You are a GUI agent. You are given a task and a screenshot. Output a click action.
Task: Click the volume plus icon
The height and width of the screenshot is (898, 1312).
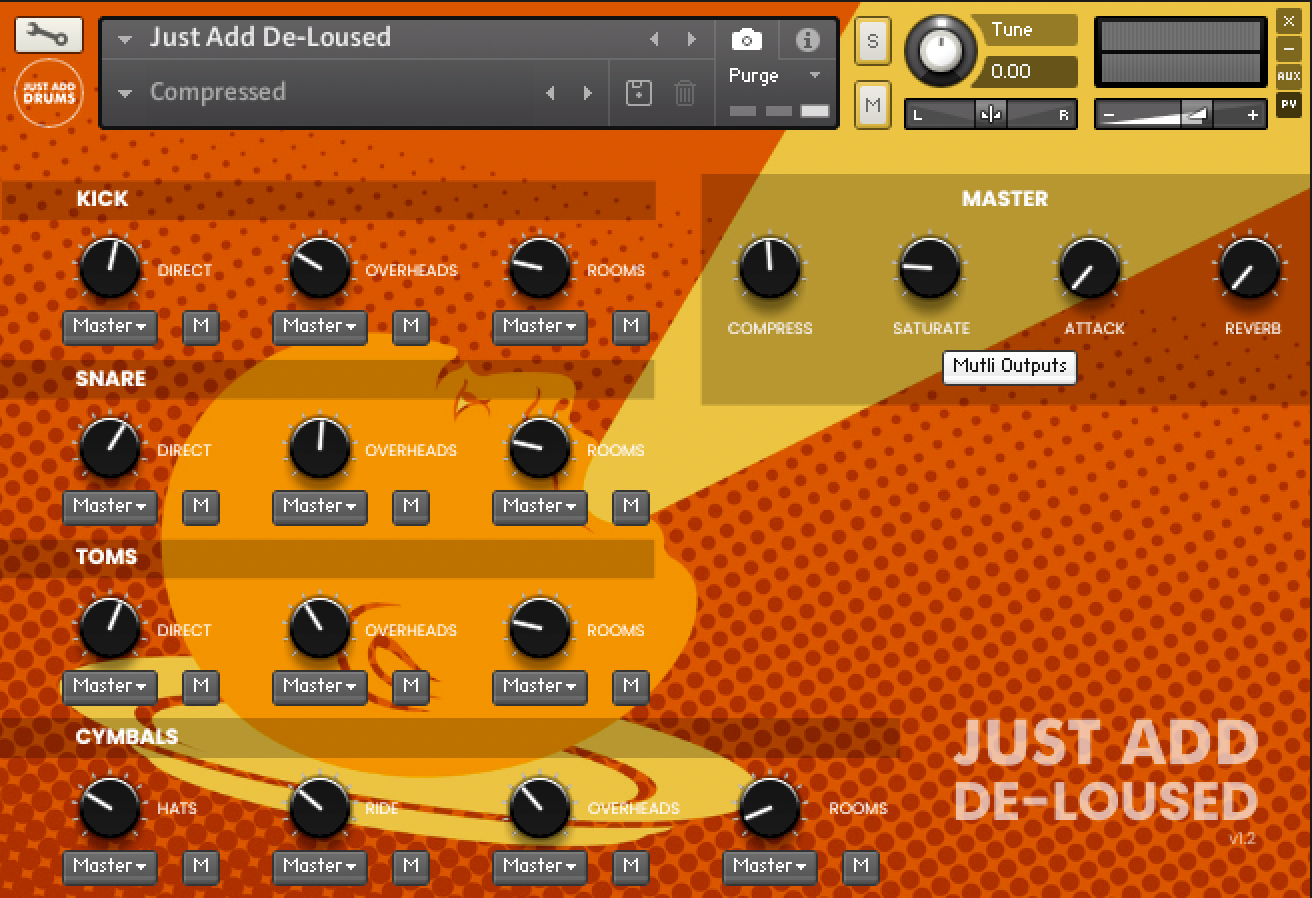(x=1252, y=115)
